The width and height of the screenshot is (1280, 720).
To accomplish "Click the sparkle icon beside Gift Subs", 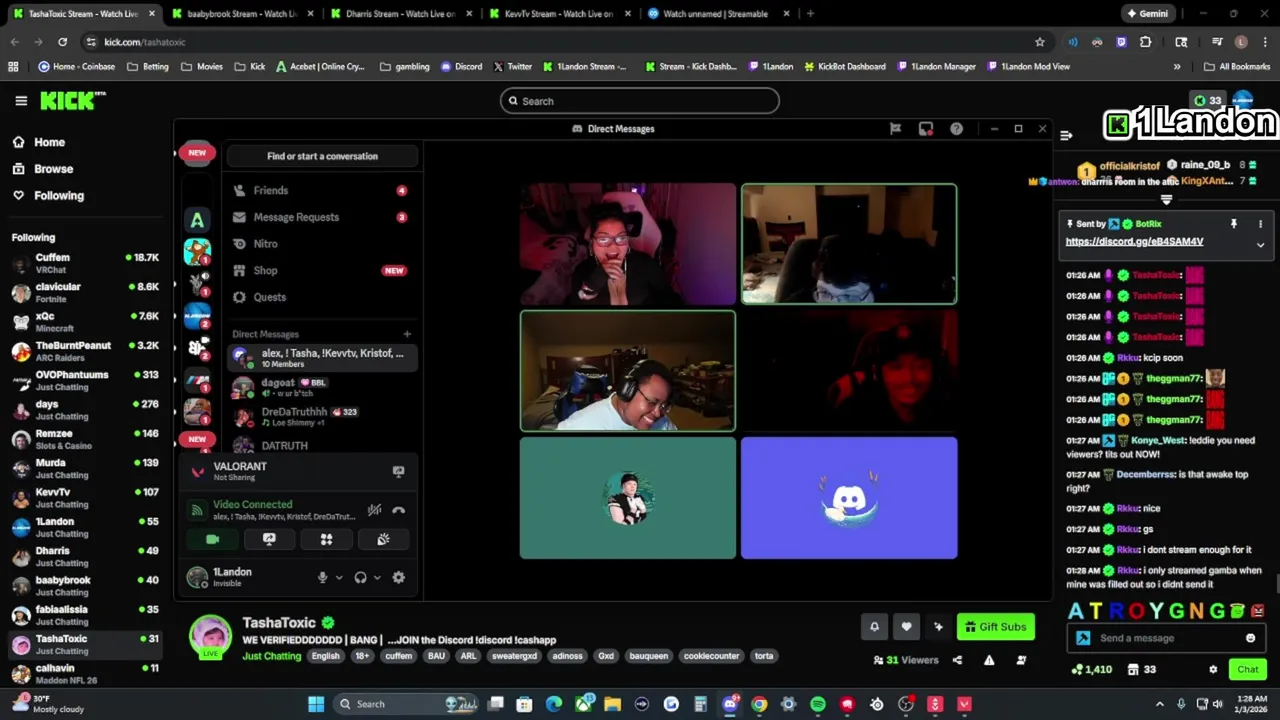I will (x=938, y=627).
